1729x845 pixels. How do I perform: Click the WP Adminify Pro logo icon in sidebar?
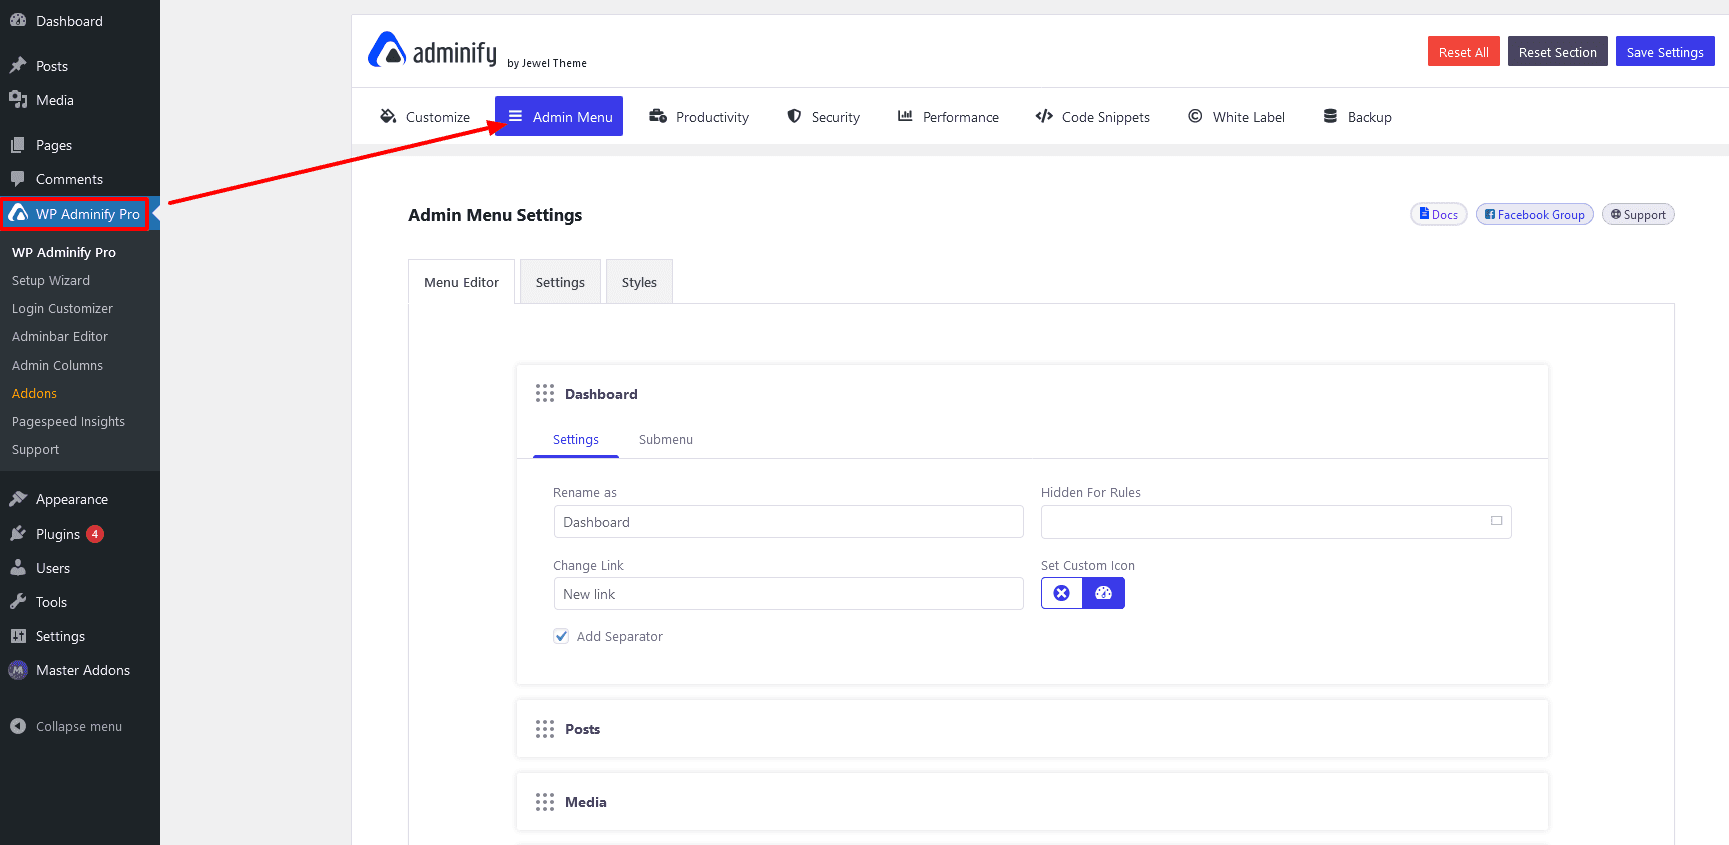tap(18, 213)
